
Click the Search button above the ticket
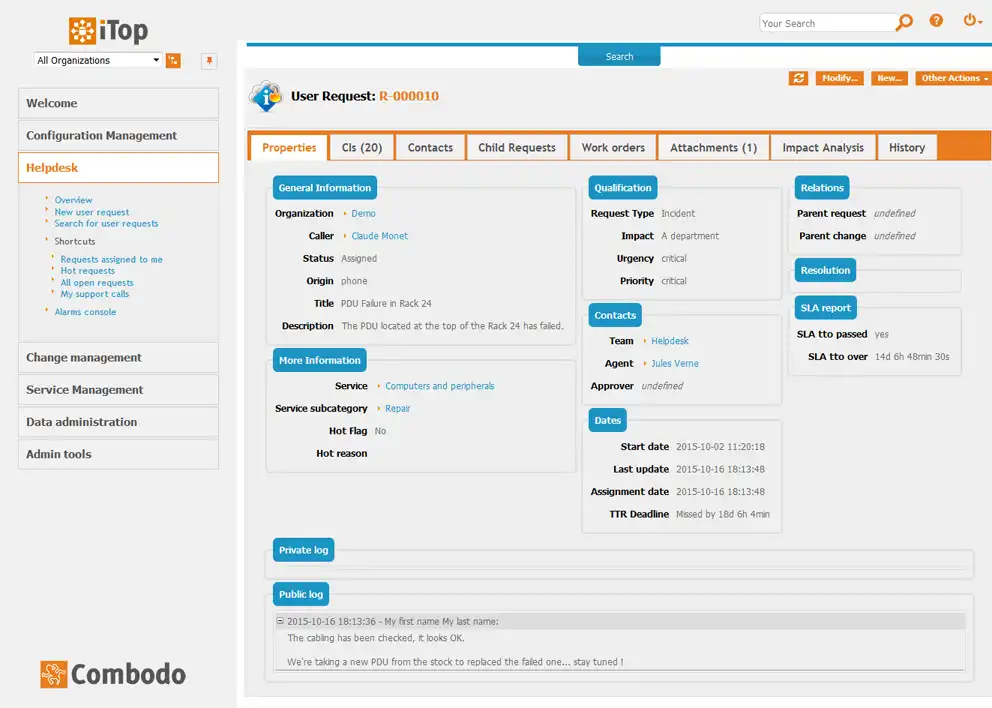[x=619, y=56]
